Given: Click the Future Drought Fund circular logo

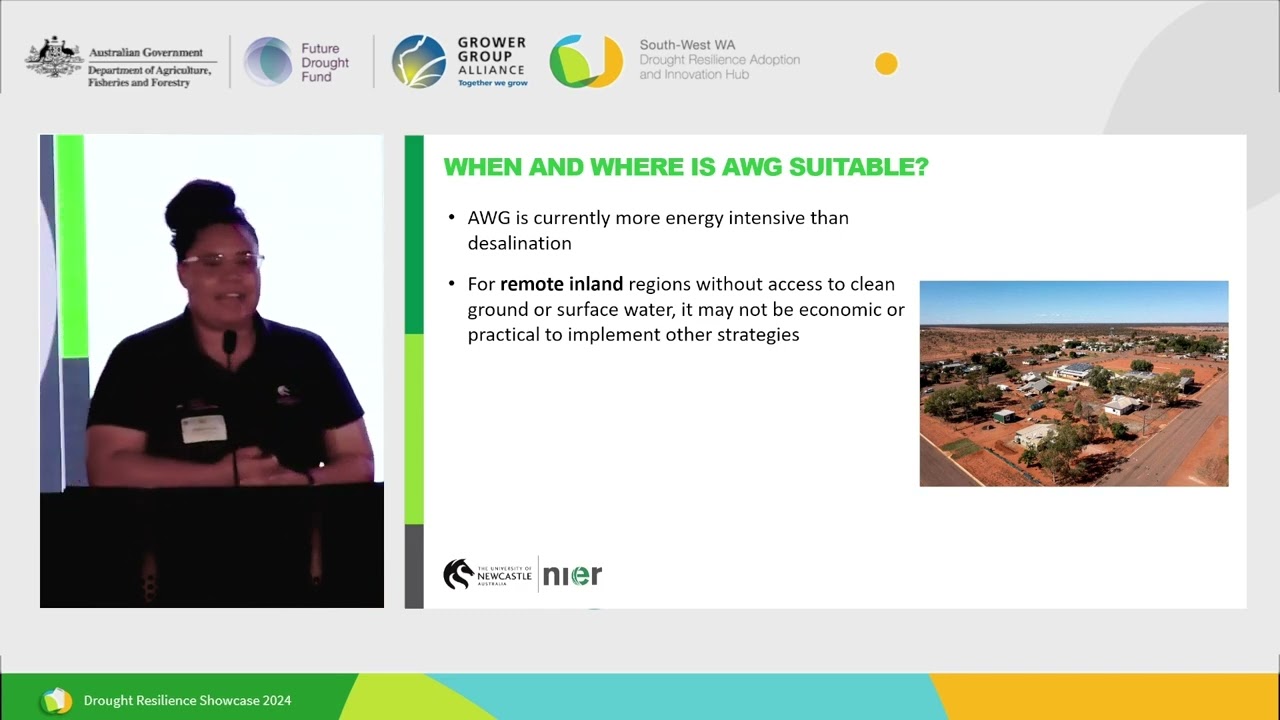Looking at the screenshot, I should point(268,62).
